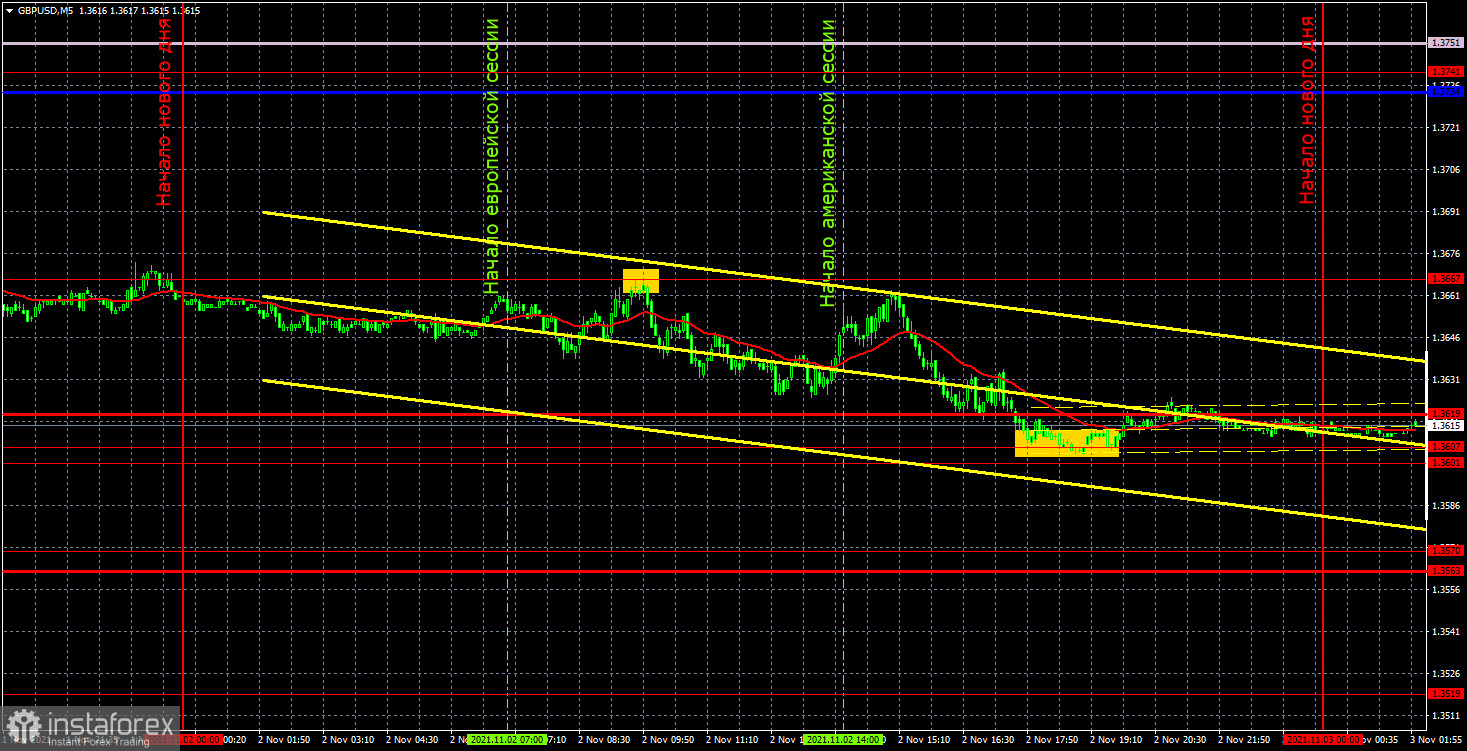
Task: Click the 1.3721 price scale value
Action: (1445, 128)
